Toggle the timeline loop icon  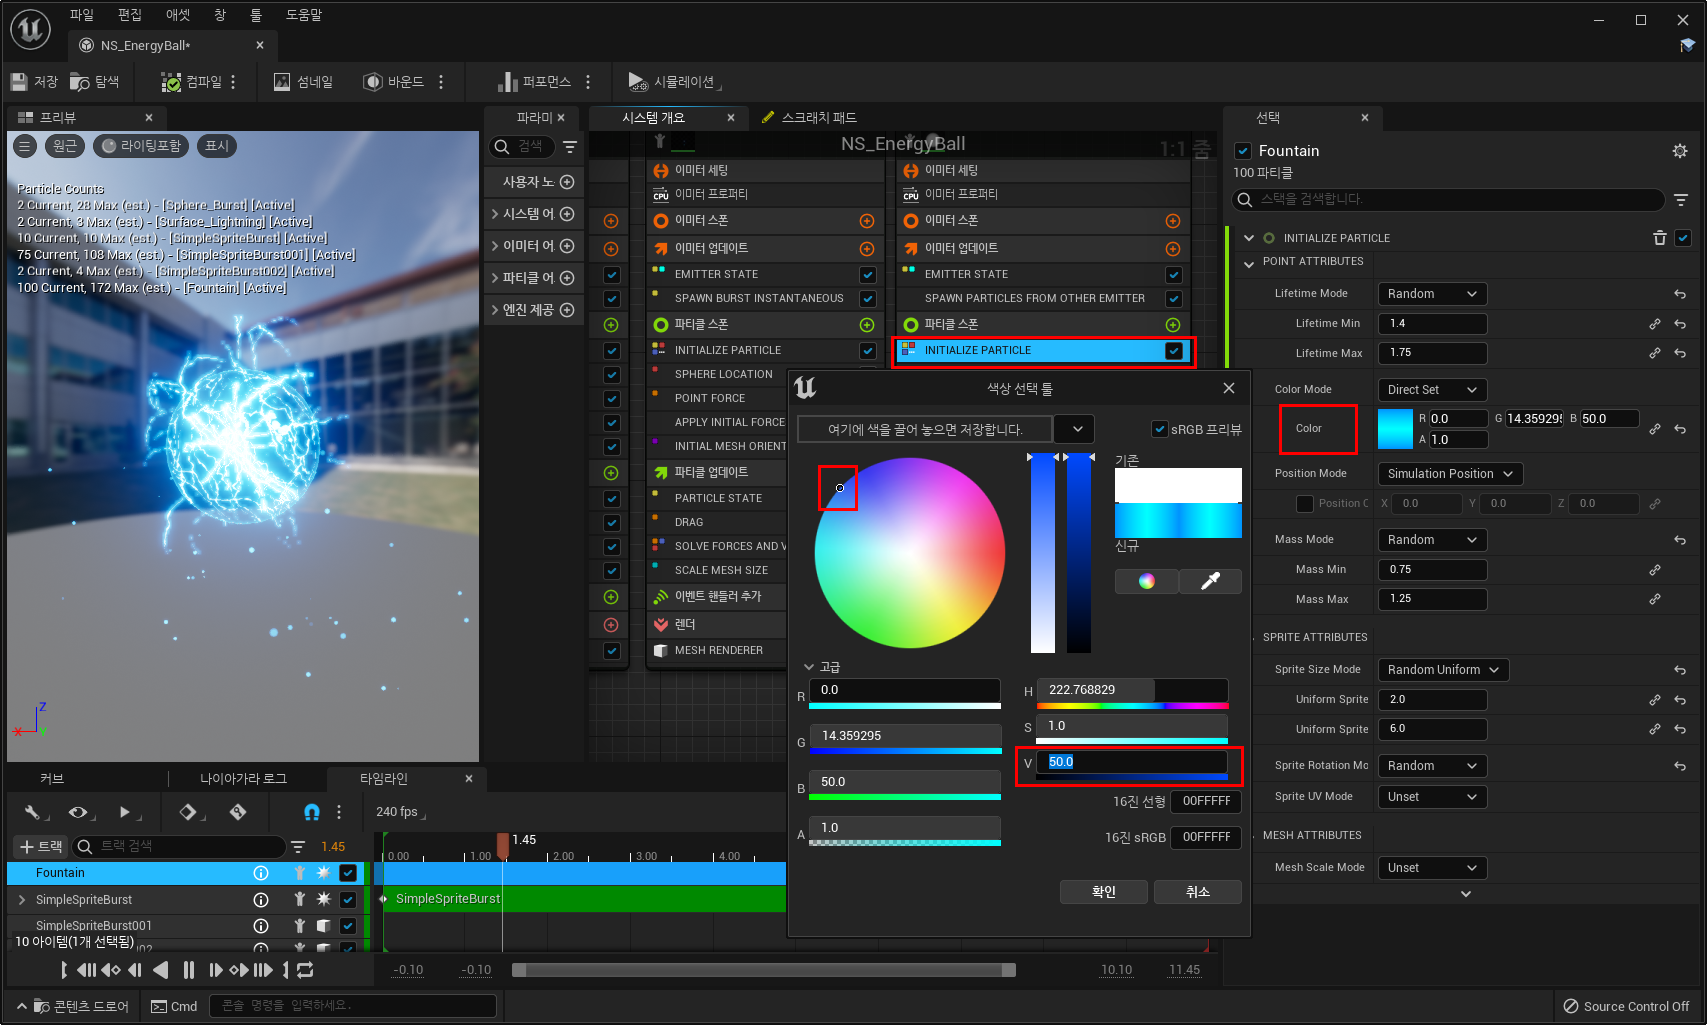(x=305, y=970)
